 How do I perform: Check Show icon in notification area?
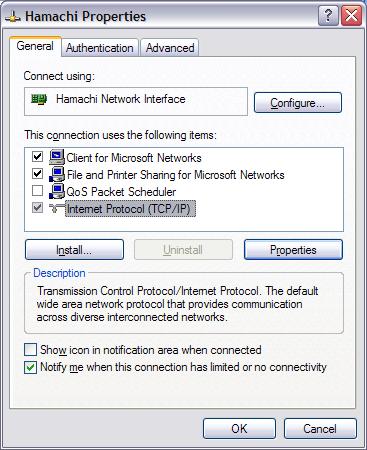pos(30,350)
